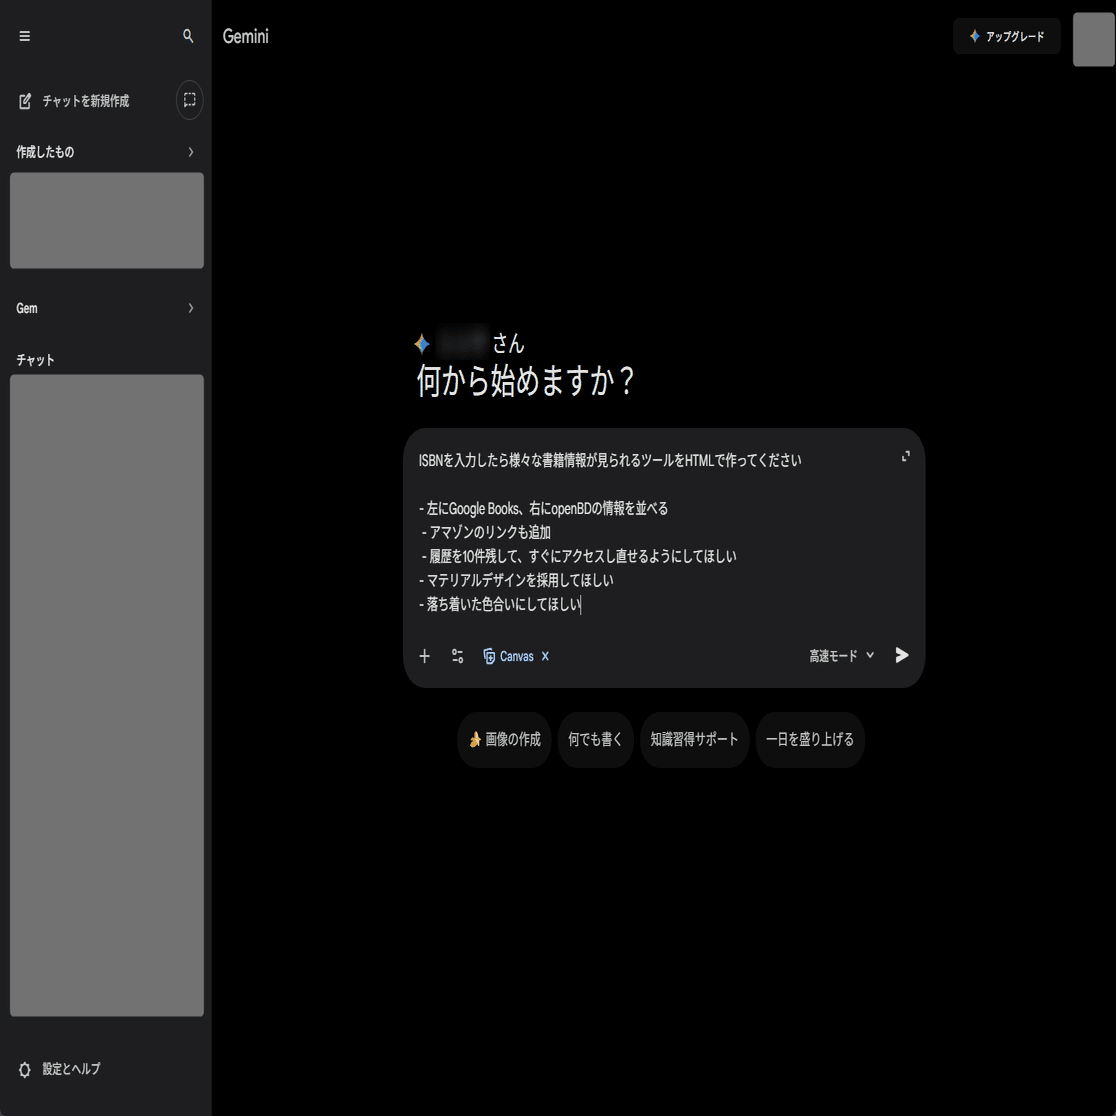1116x1116 pixels.
Task: Collapse the sidebar with the hamburger icon
Action: click(x=24, y=36)
